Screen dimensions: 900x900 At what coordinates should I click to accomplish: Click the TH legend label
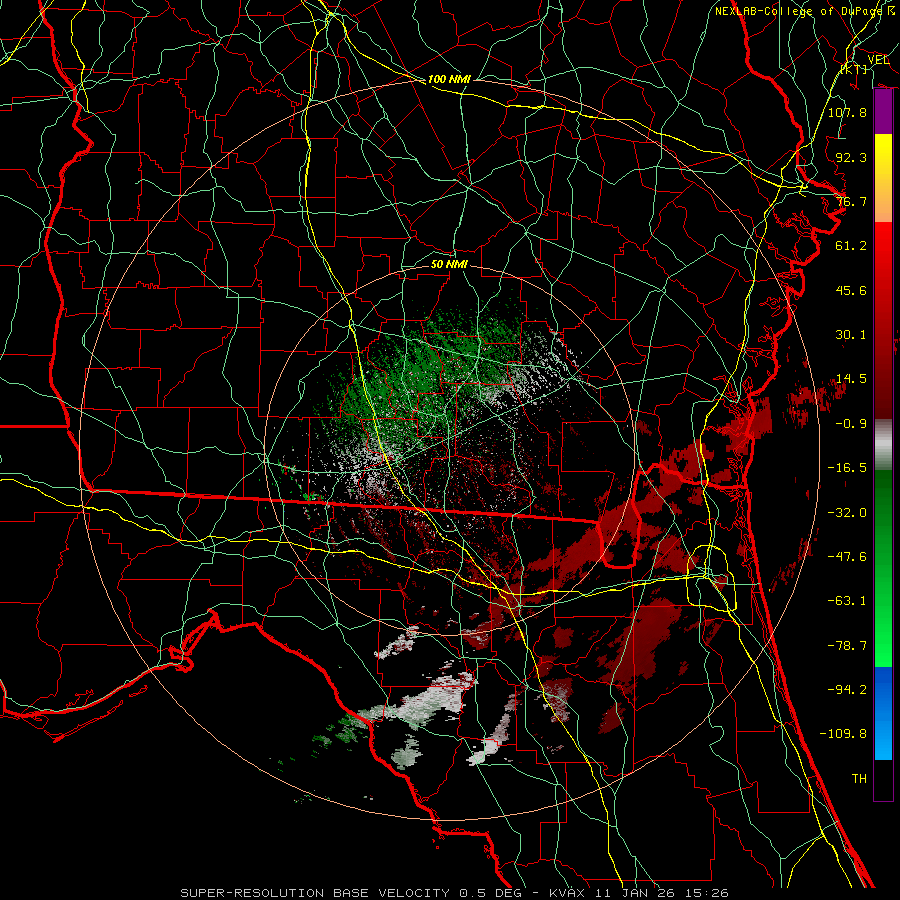[859, 779]
